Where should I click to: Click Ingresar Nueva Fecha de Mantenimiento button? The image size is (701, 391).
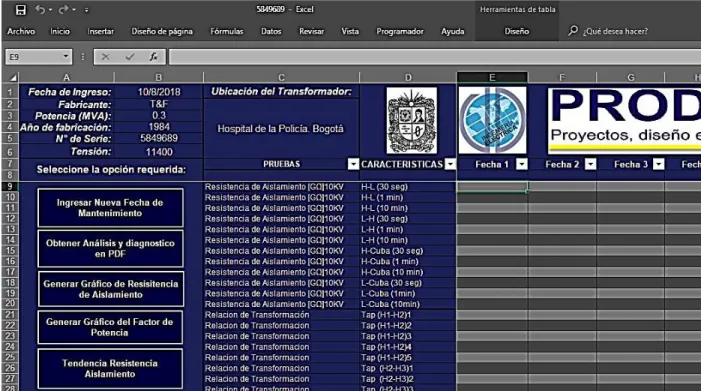pos(110,208)
